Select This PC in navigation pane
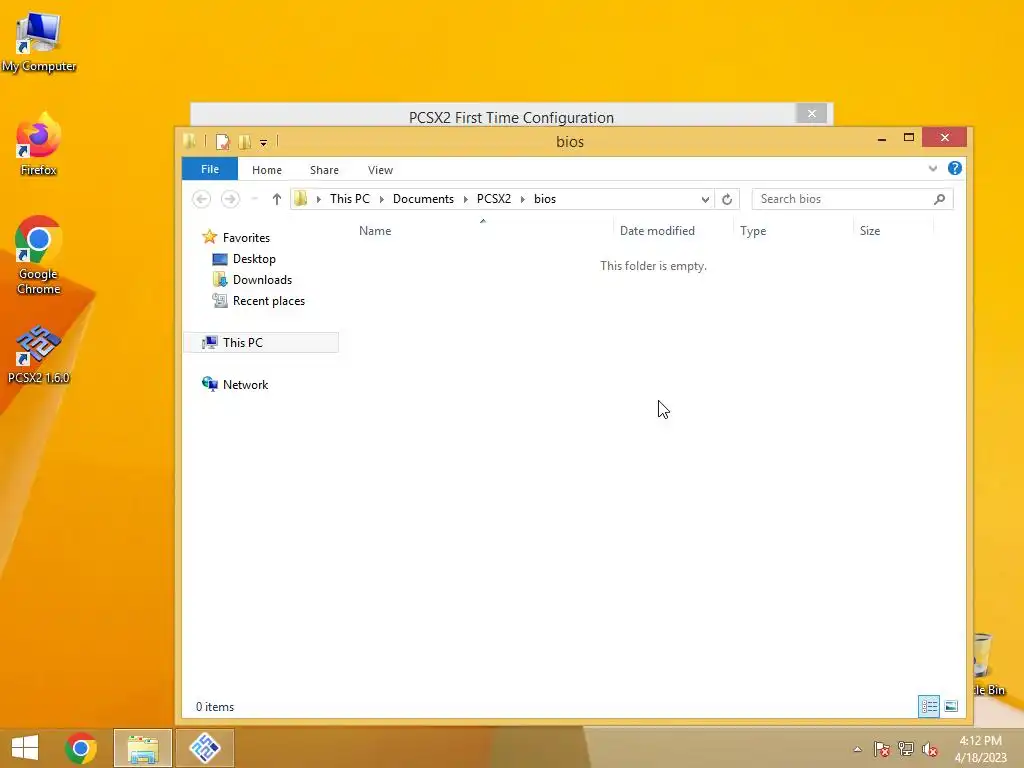The height and width of the screenshot is (768, 1024). coord(261,342)
